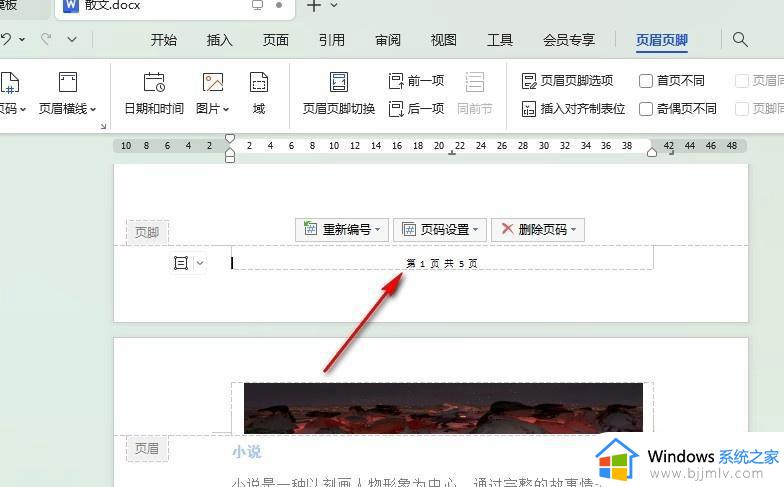Image resolution: width=784 pixels, height=487 pixels.
Task: Open the 页码 page number dropdown
Action: 12,94
